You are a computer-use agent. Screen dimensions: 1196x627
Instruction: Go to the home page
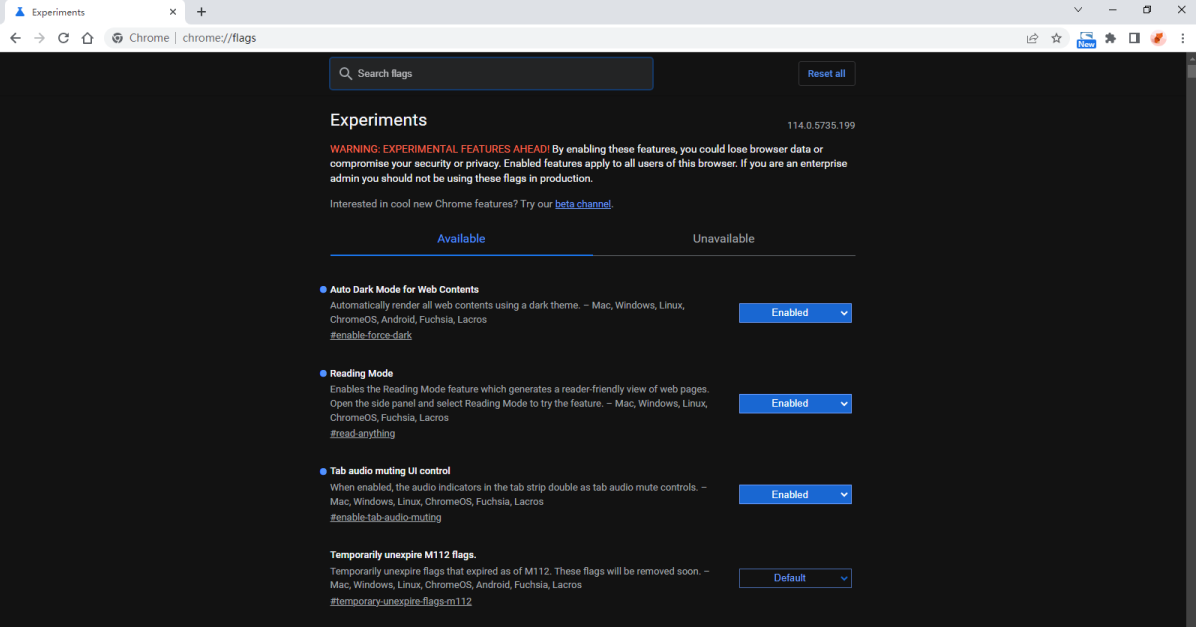click(x=87, y=38)
